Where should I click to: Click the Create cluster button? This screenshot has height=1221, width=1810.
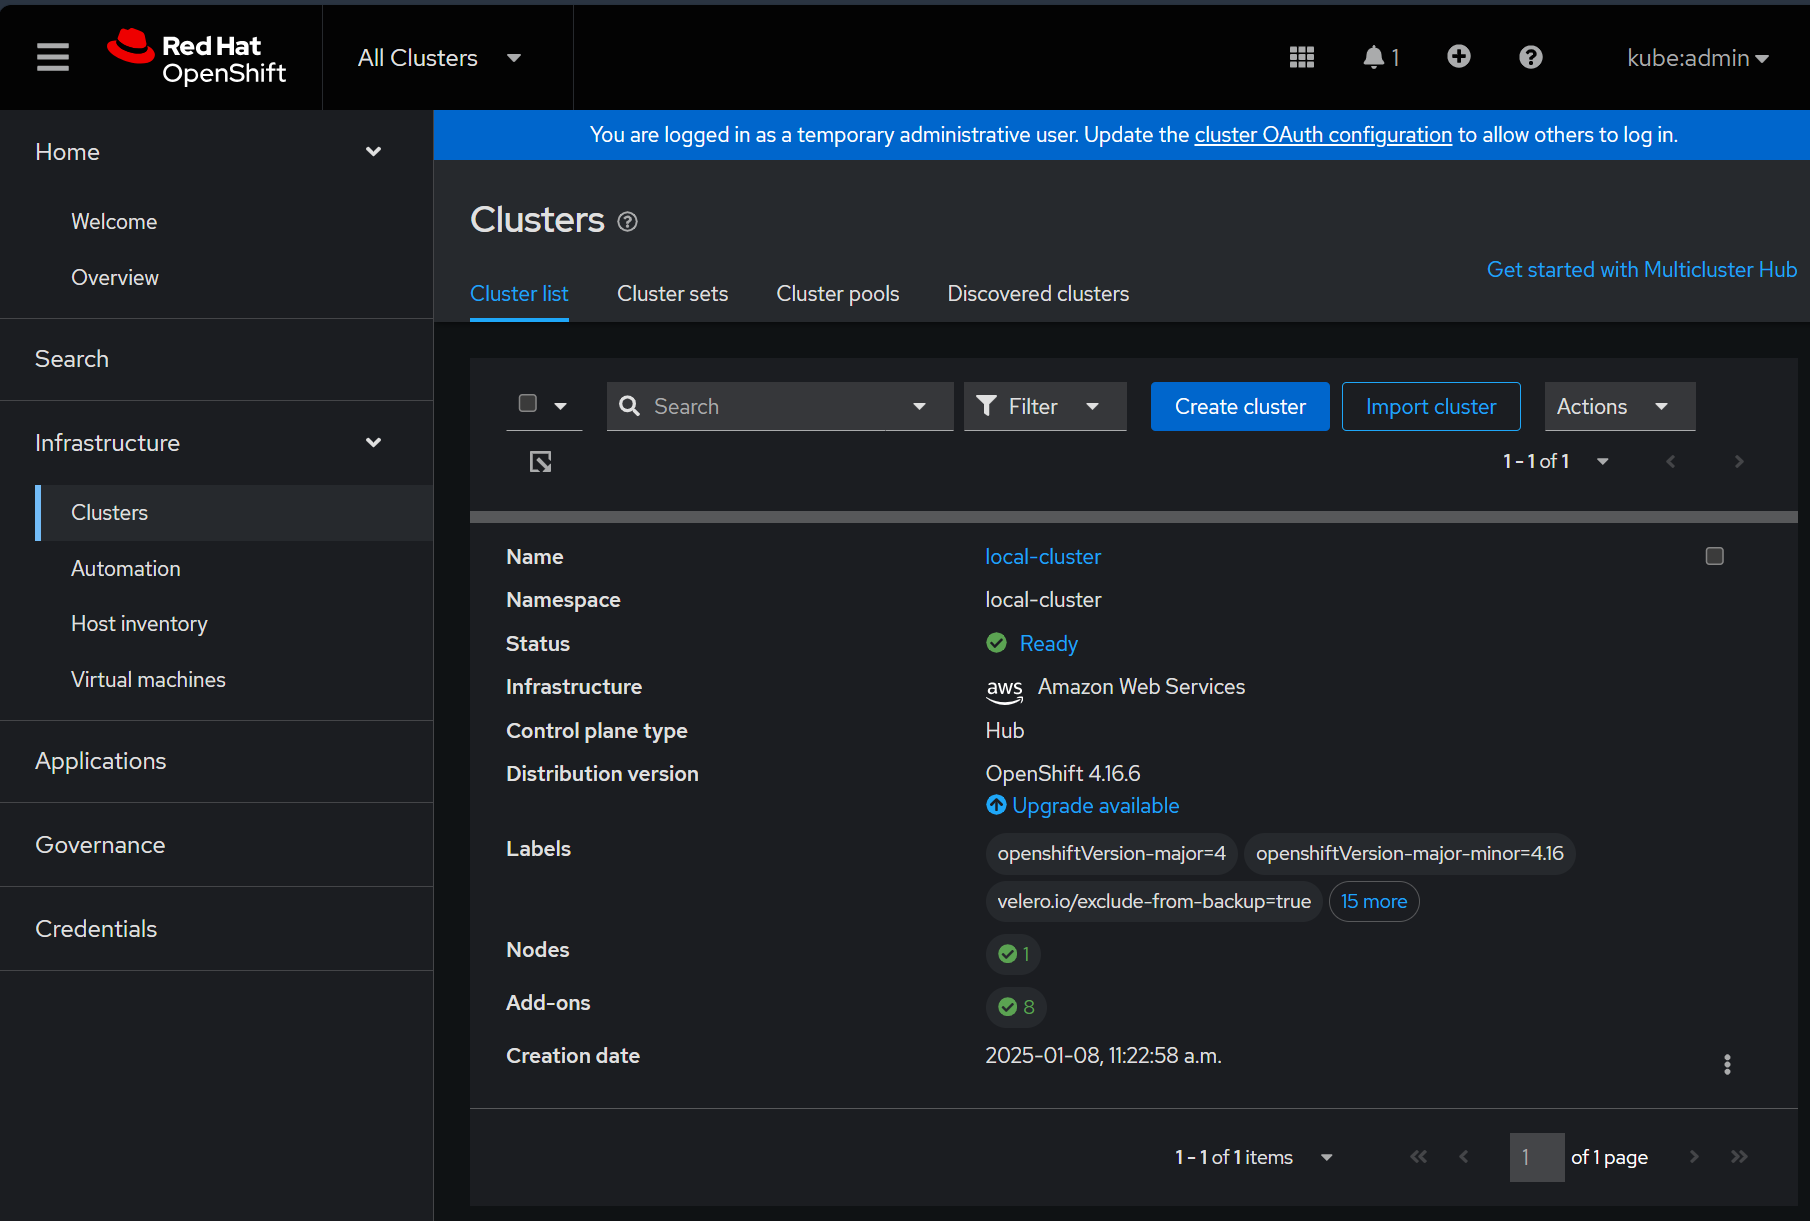(1240, 406)
